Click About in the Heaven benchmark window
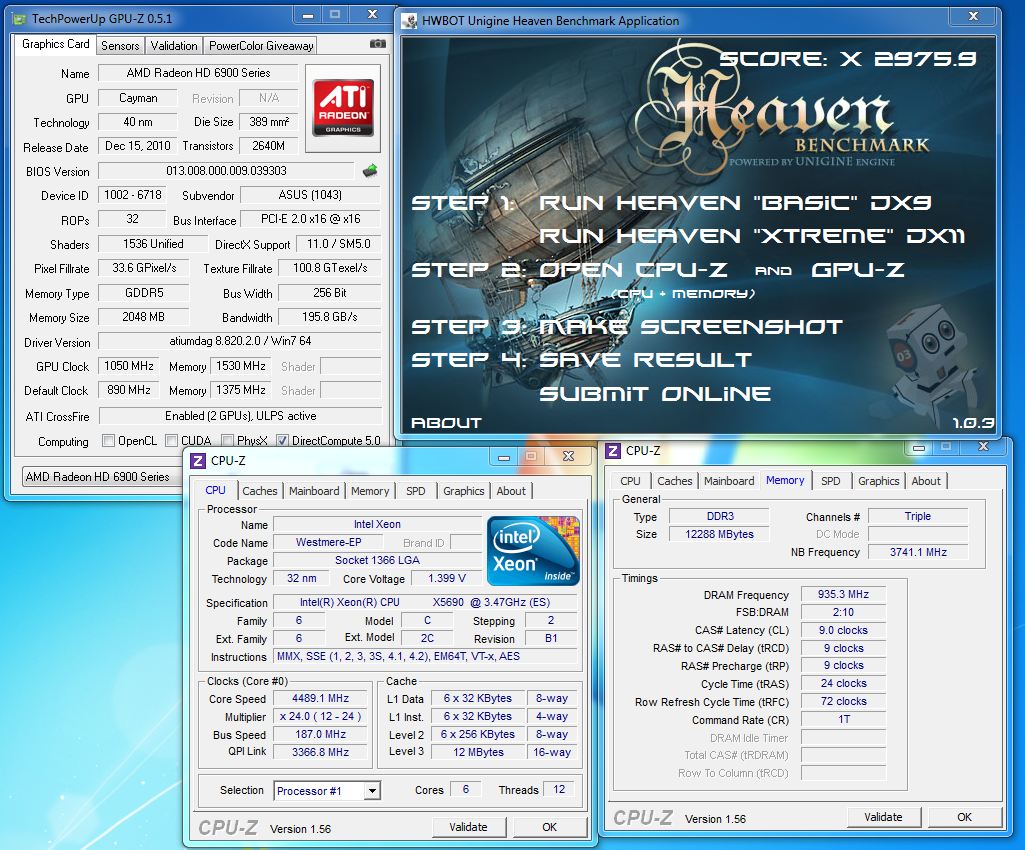 point(446,423)
